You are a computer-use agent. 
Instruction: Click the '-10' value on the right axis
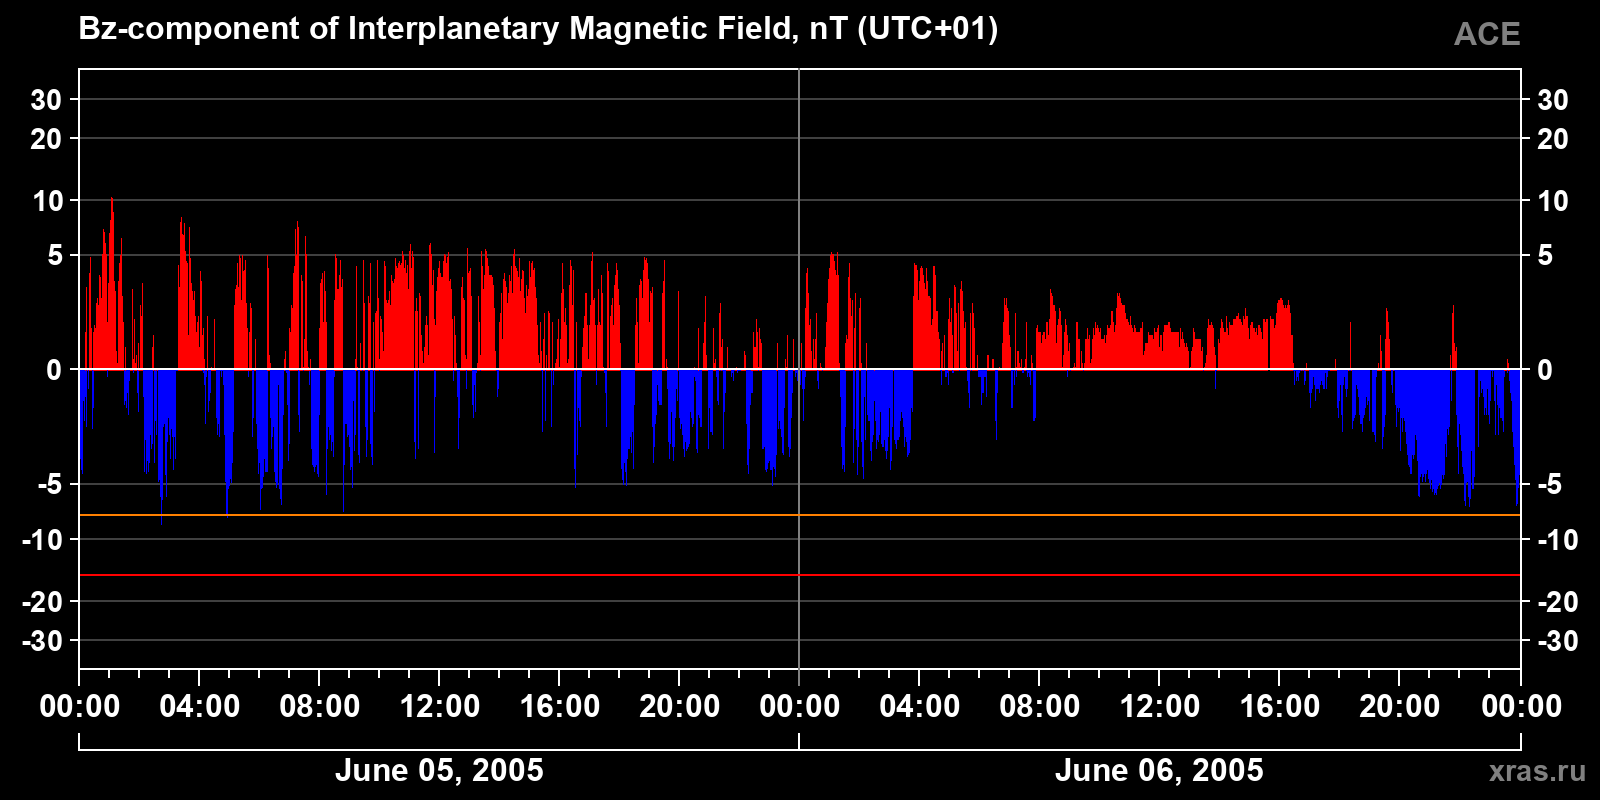1557,540
